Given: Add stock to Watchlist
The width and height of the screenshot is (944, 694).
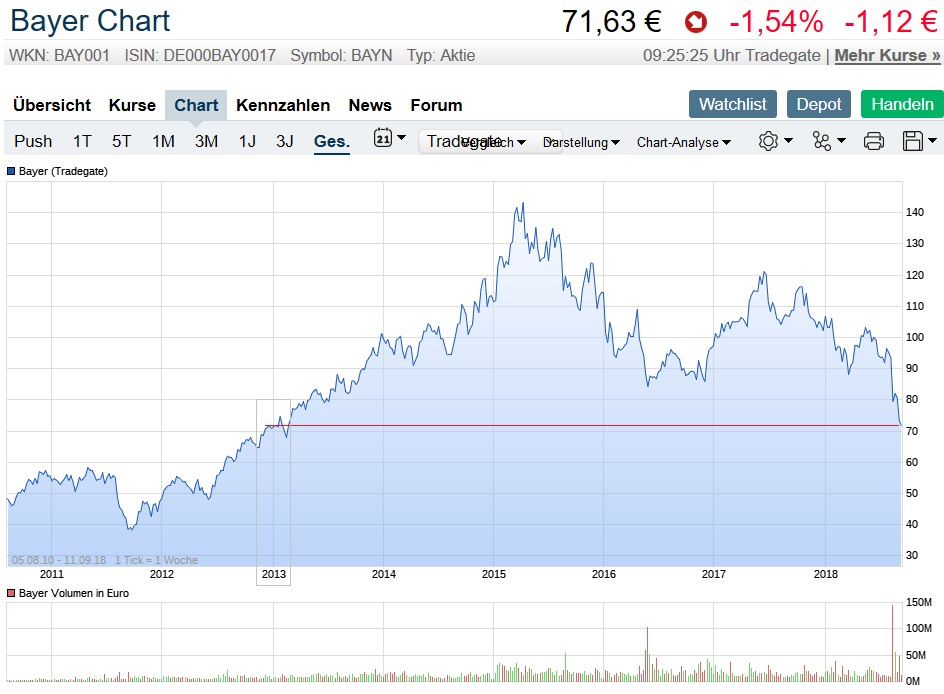Looking at the screenshot, I should point(732,104).
